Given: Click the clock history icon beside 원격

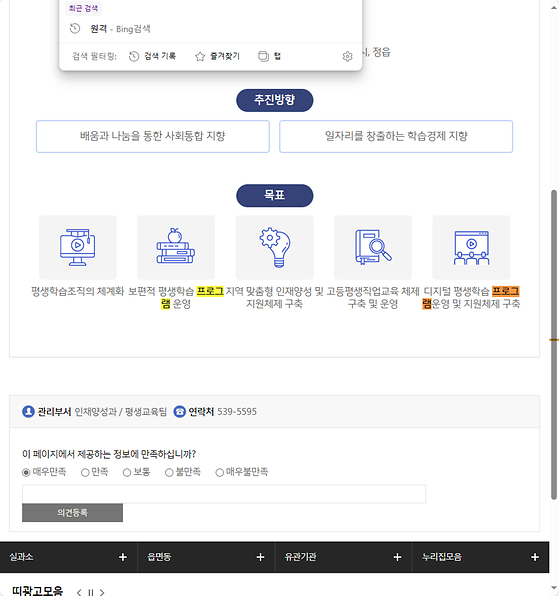Looking at the screenshot, I should (x=75, y=29).
